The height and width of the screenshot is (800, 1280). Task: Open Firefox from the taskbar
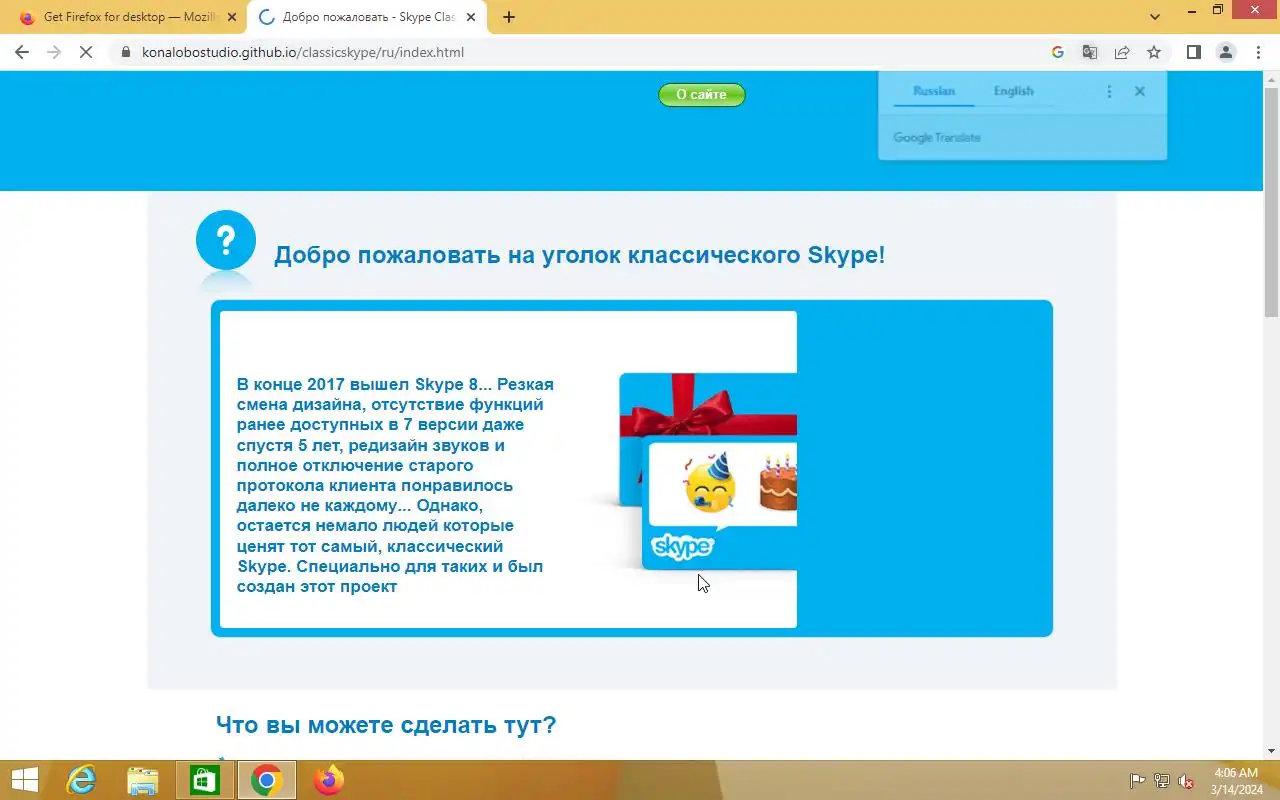click(328, 780)
